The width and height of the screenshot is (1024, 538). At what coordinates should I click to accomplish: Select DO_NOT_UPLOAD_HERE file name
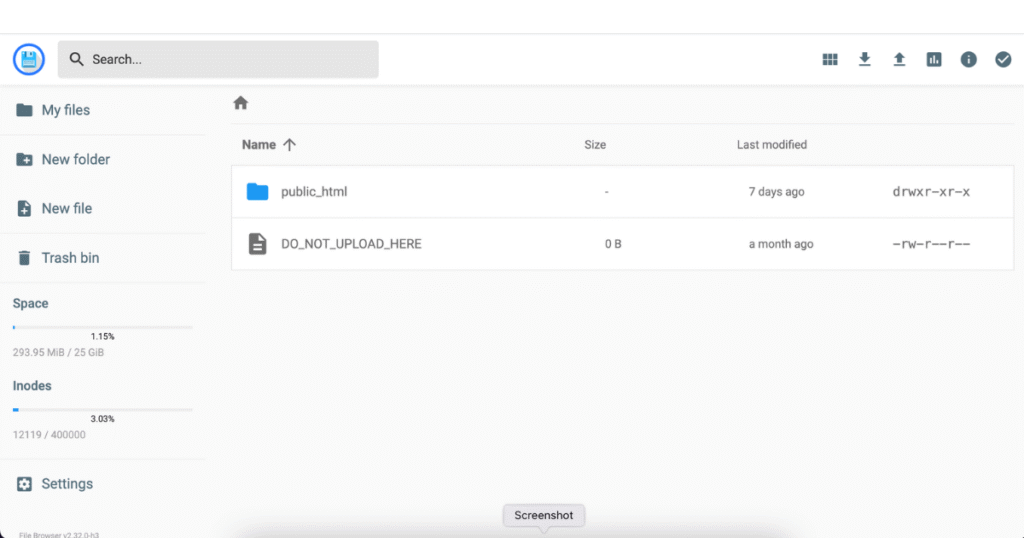351,244
